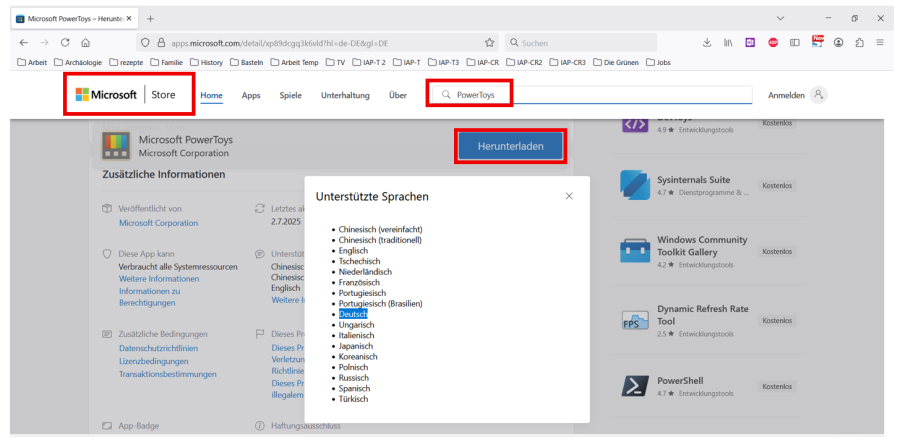
Task: Close the Microsoft PowerToys browser tab
Action: click(129, 18)
